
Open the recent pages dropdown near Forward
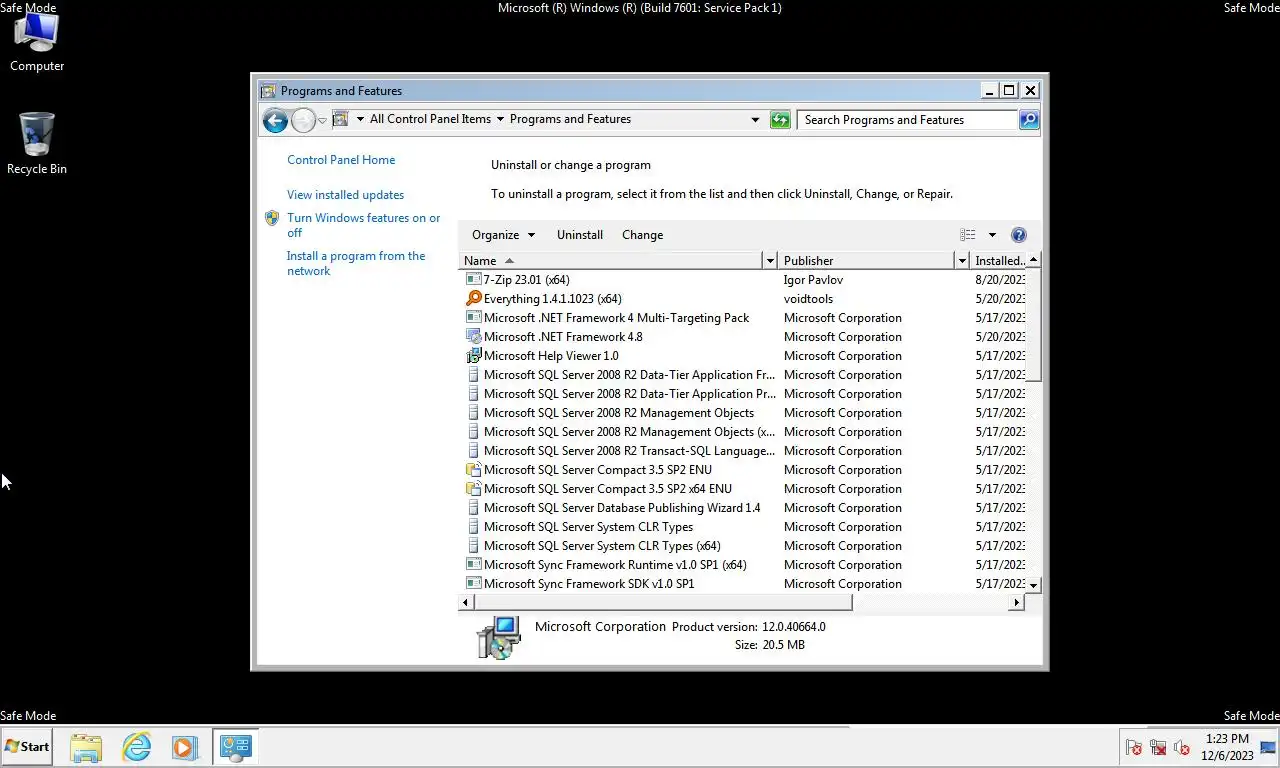[x=322, y=121]
